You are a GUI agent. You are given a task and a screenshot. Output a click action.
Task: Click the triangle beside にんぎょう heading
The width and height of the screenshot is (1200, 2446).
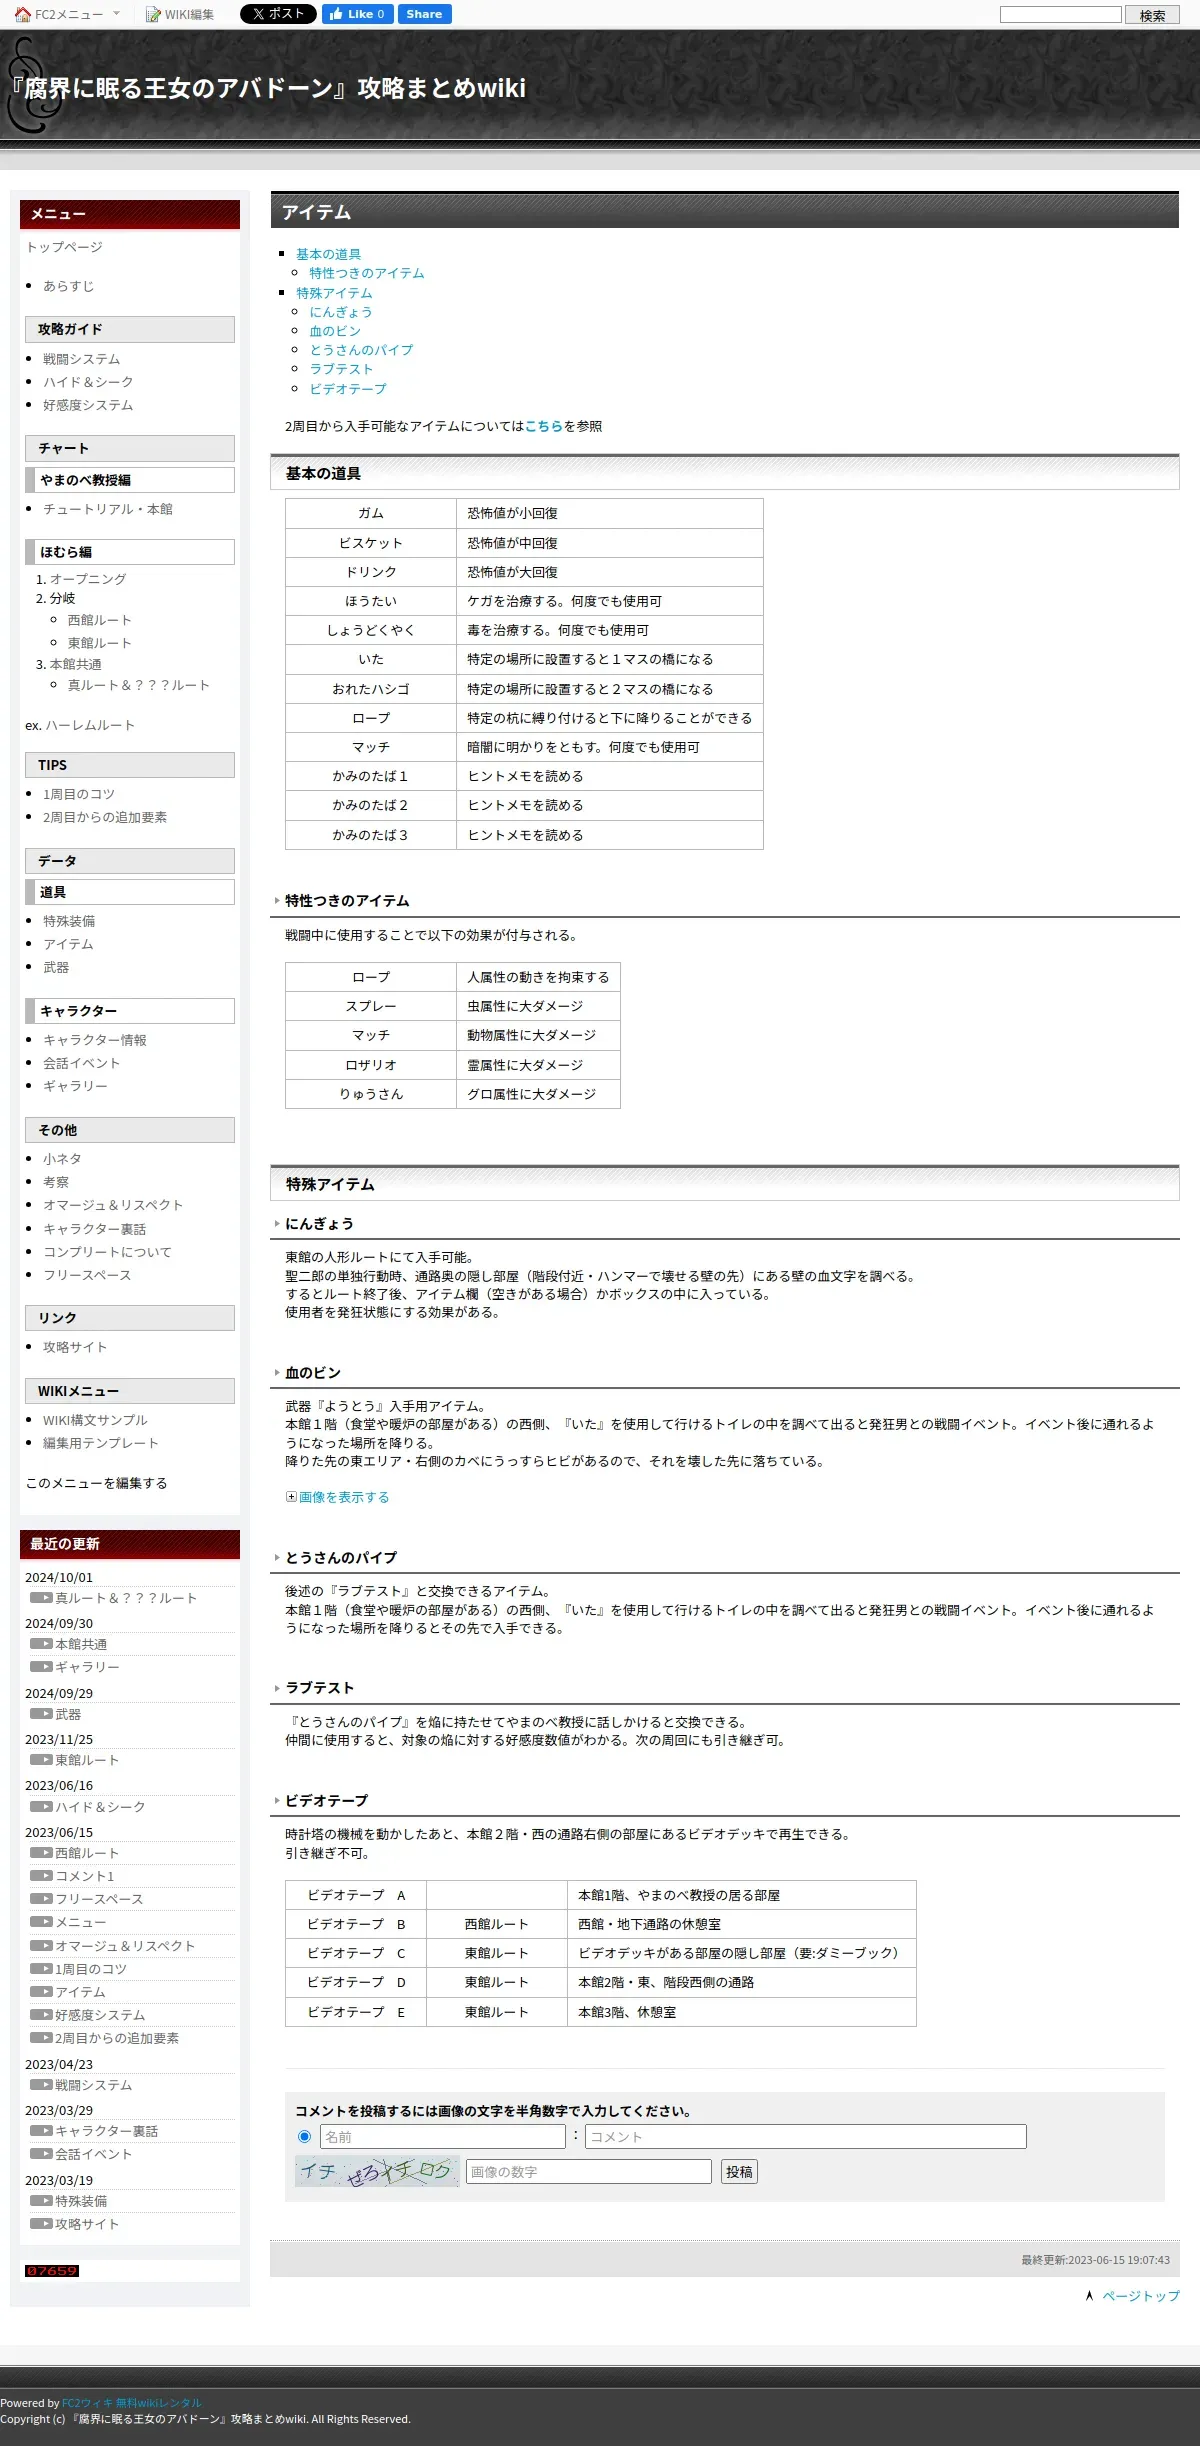tap(277, 1224)
